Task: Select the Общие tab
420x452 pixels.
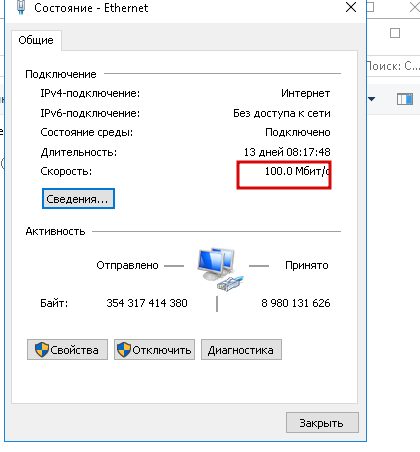Action: [x=36, y=40]
